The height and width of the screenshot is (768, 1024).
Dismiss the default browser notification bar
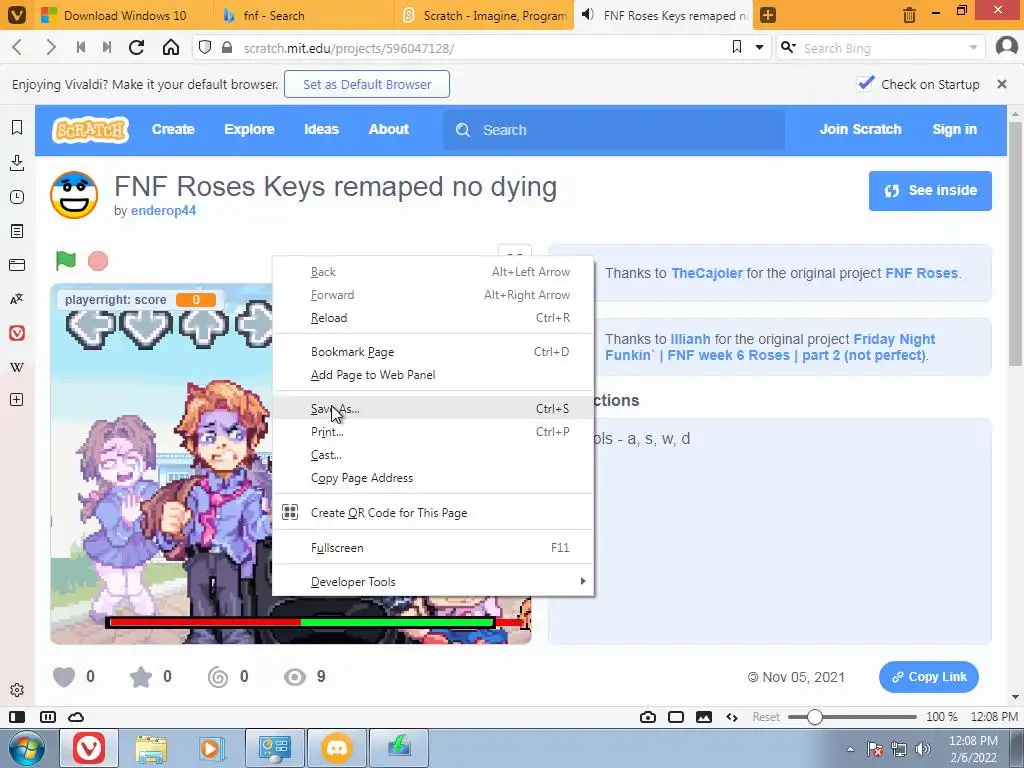point(1002,84)
